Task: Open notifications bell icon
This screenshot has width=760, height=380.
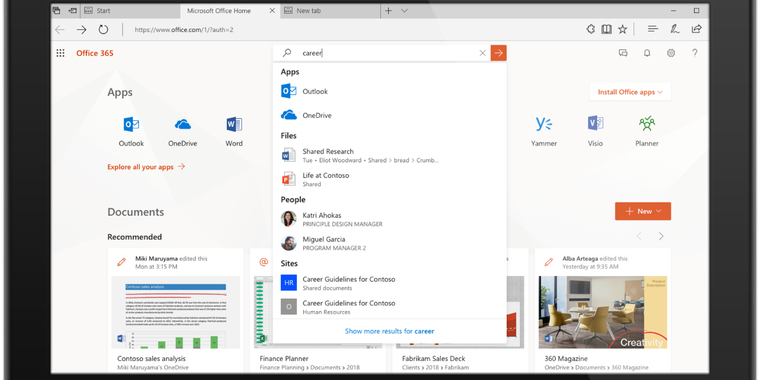Action: [647, 53]
